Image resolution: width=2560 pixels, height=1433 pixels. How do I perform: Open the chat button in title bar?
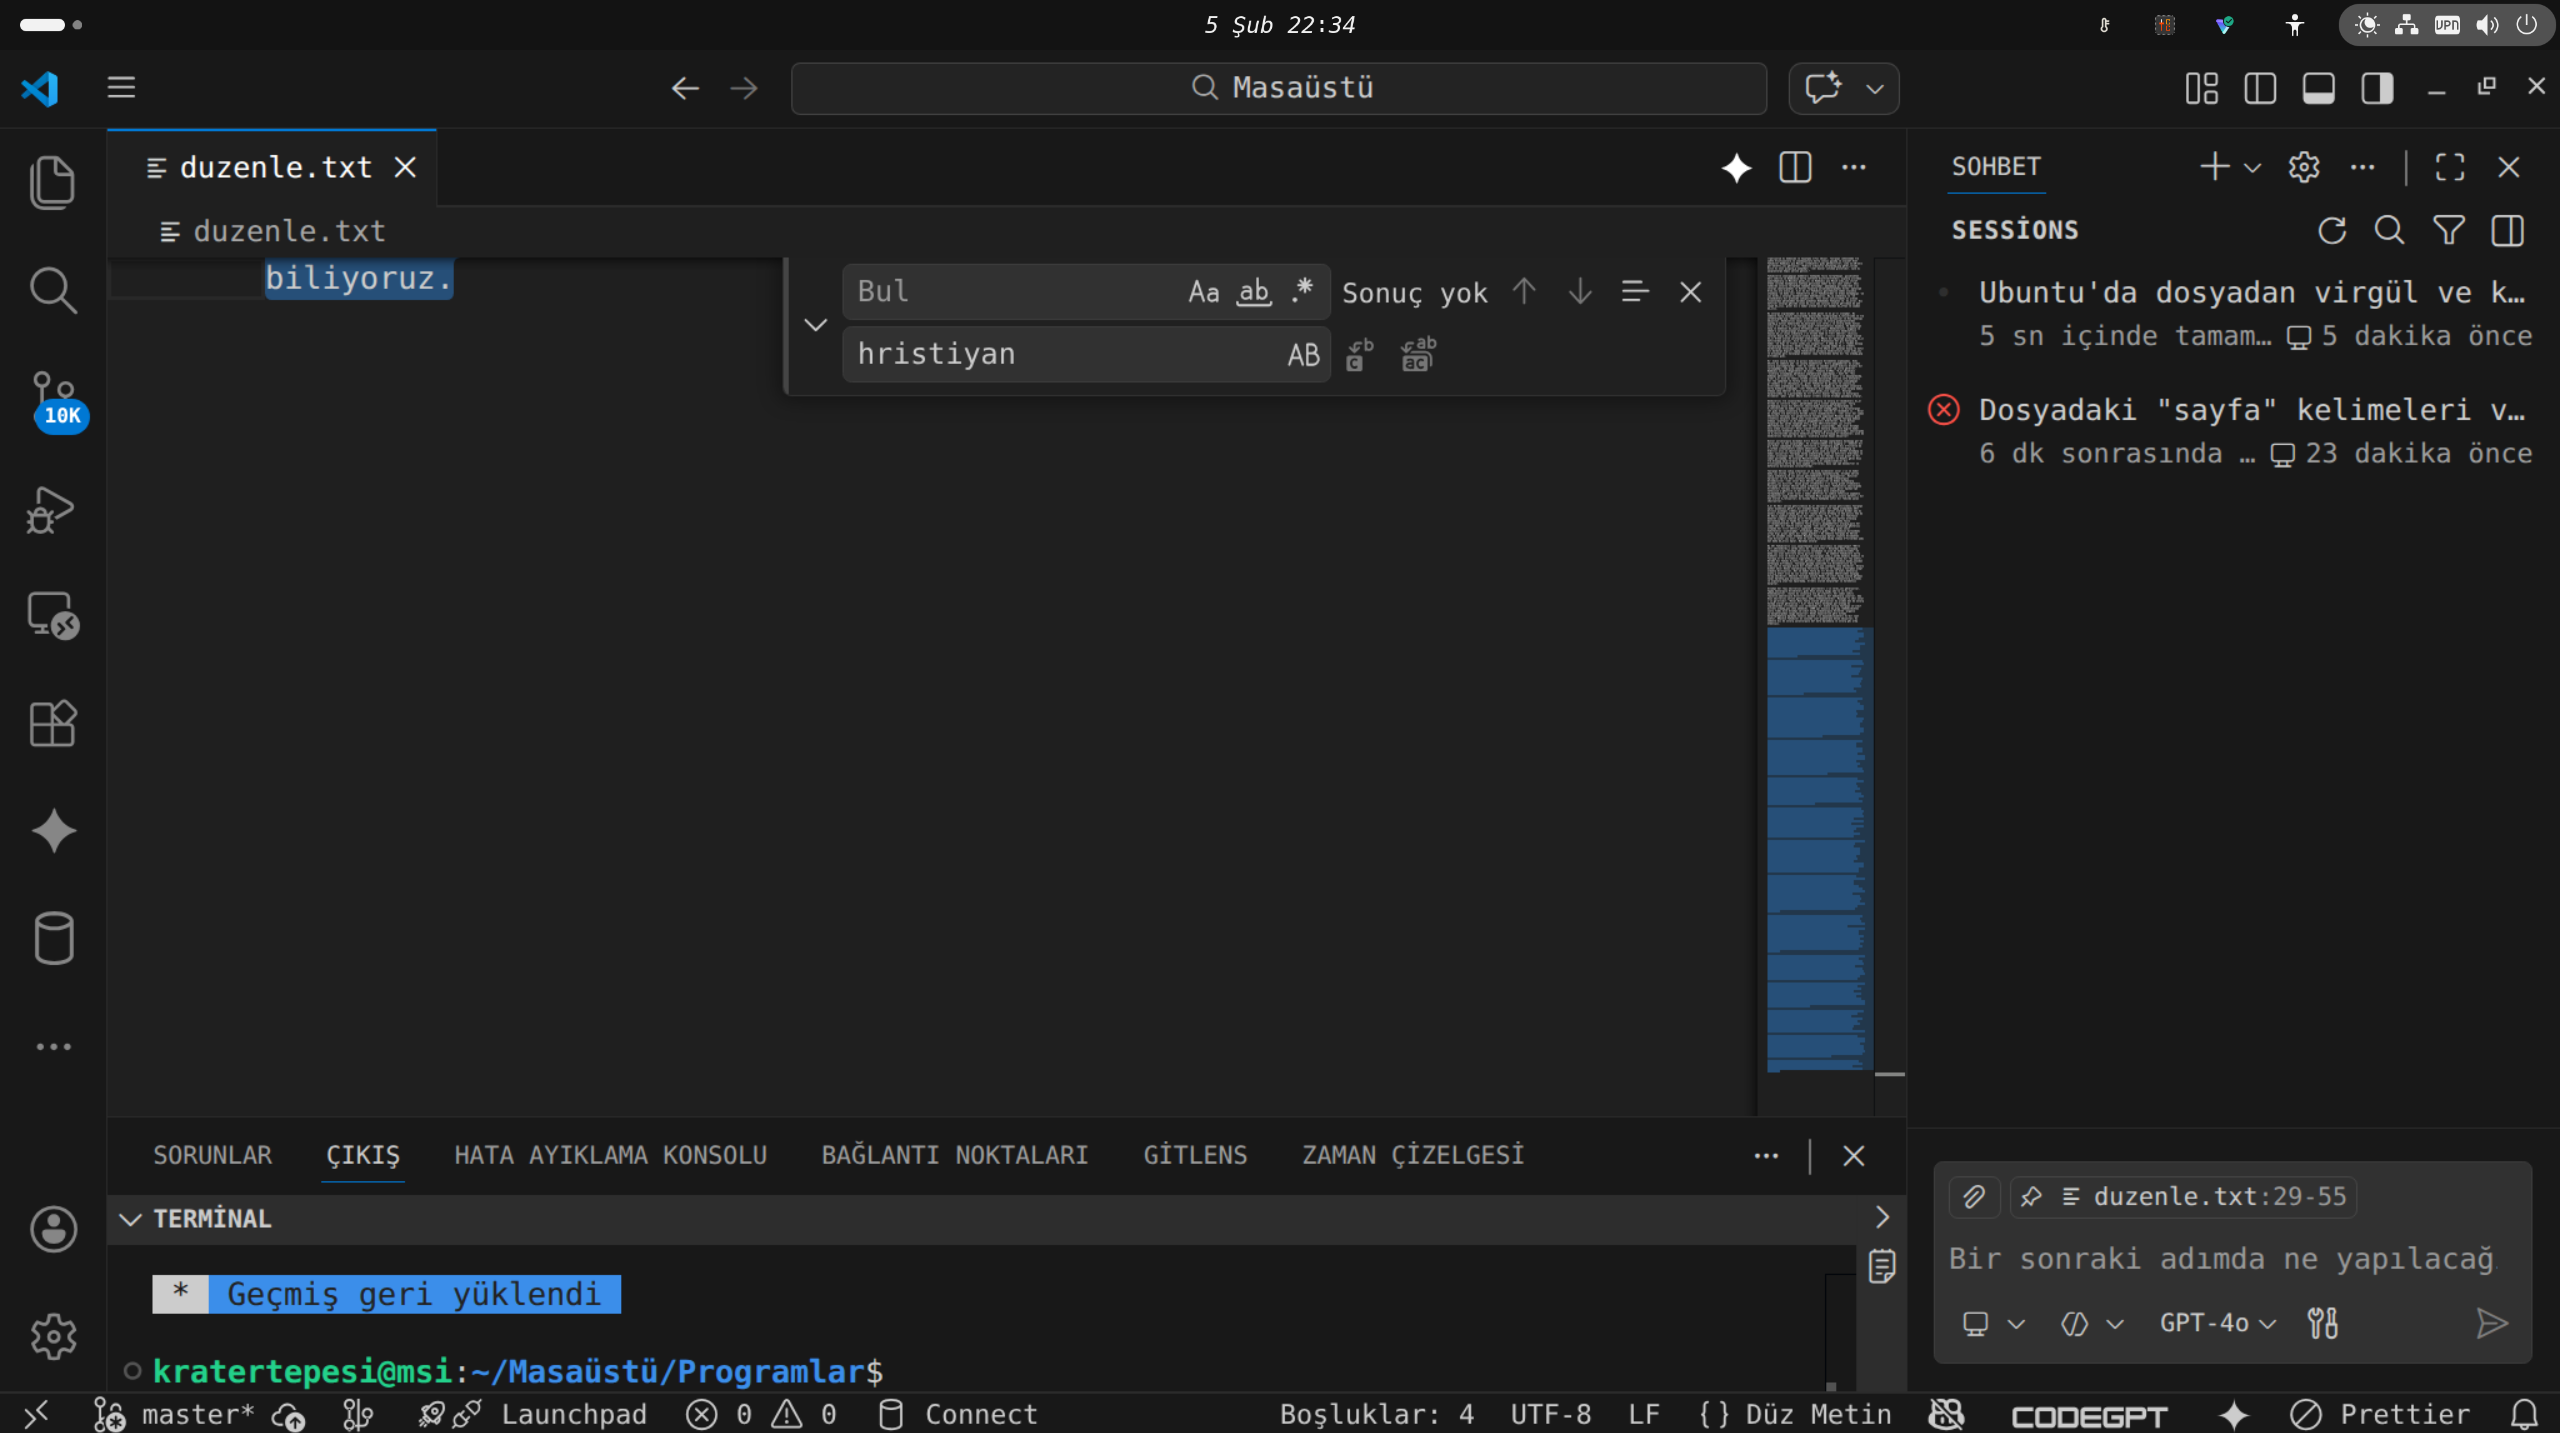1822,88
